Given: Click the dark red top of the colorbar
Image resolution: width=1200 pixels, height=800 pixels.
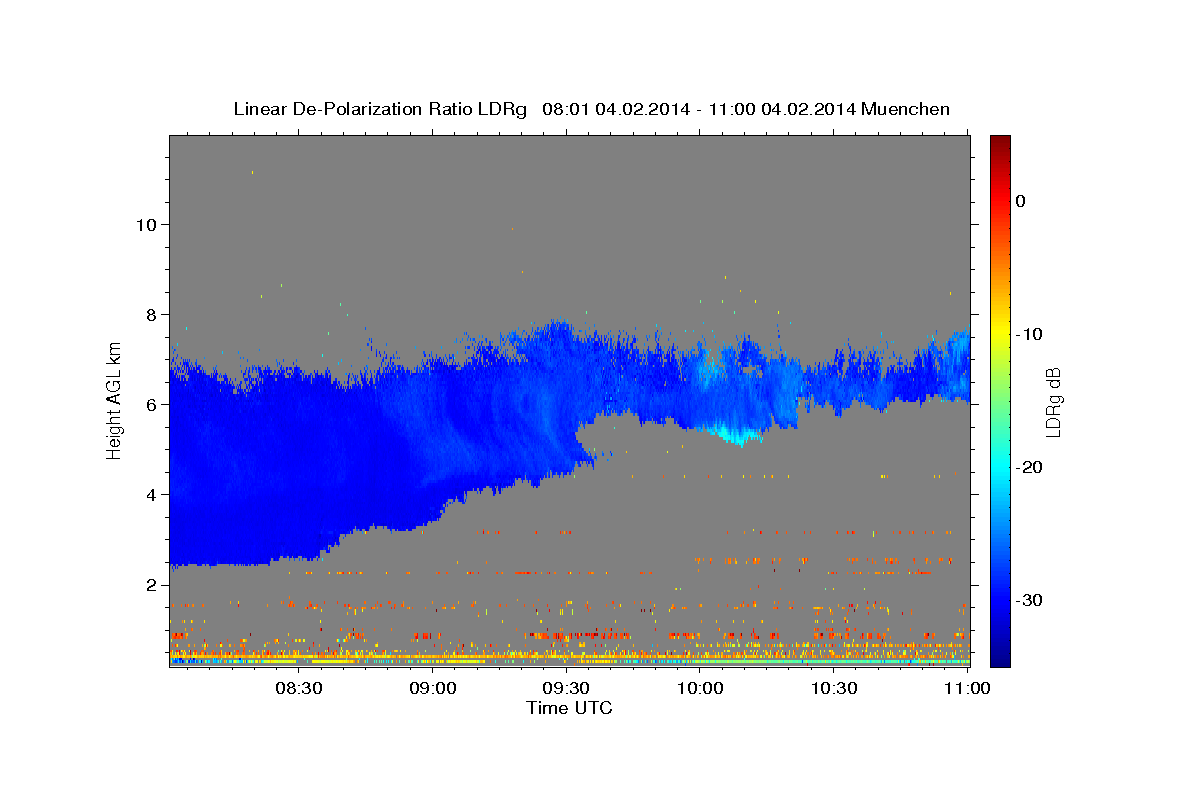Looking at the screenshot, I should point(1000,142).
